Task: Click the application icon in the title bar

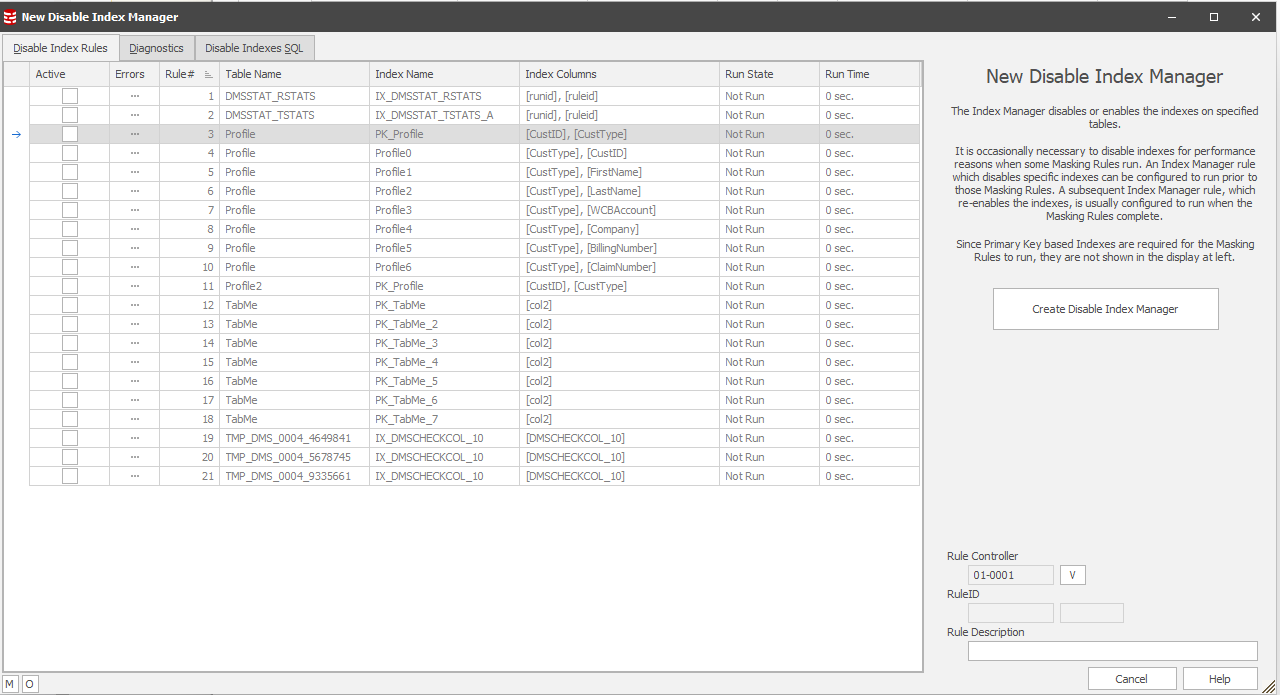Action: click(10, 17)
